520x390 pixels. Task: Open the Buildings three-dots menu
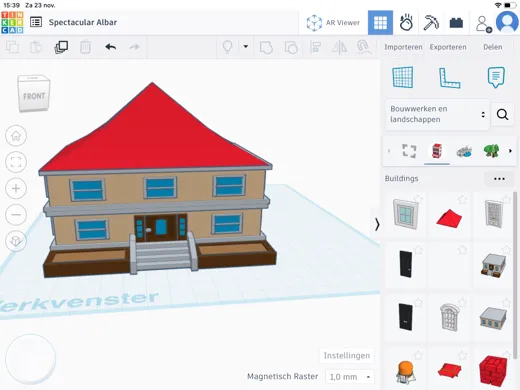(499, 179)
